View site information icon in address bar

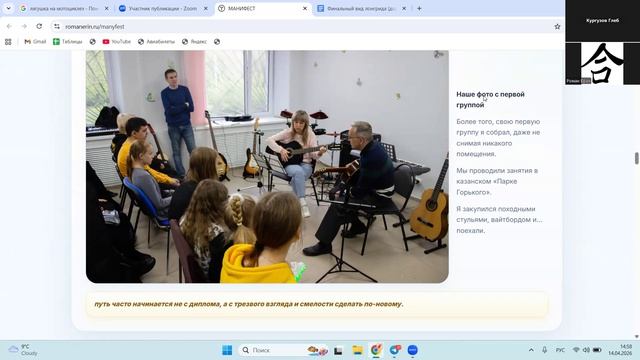(57, 26)
